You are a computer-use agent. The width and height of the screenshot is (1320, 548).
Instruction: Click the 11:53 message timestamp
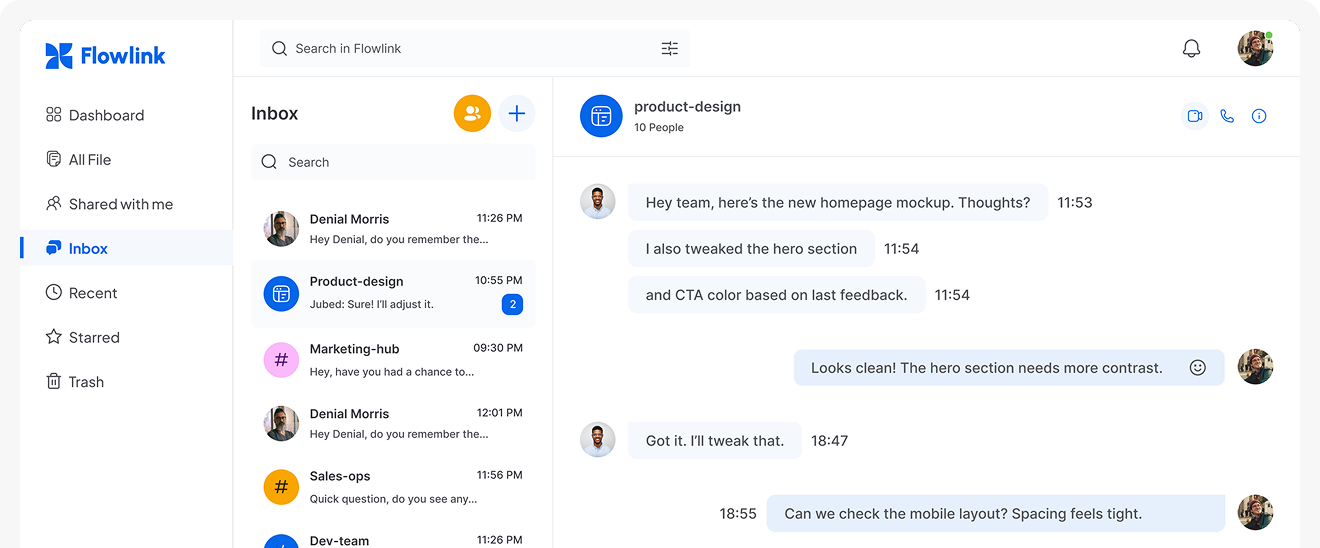[1075, 202]
